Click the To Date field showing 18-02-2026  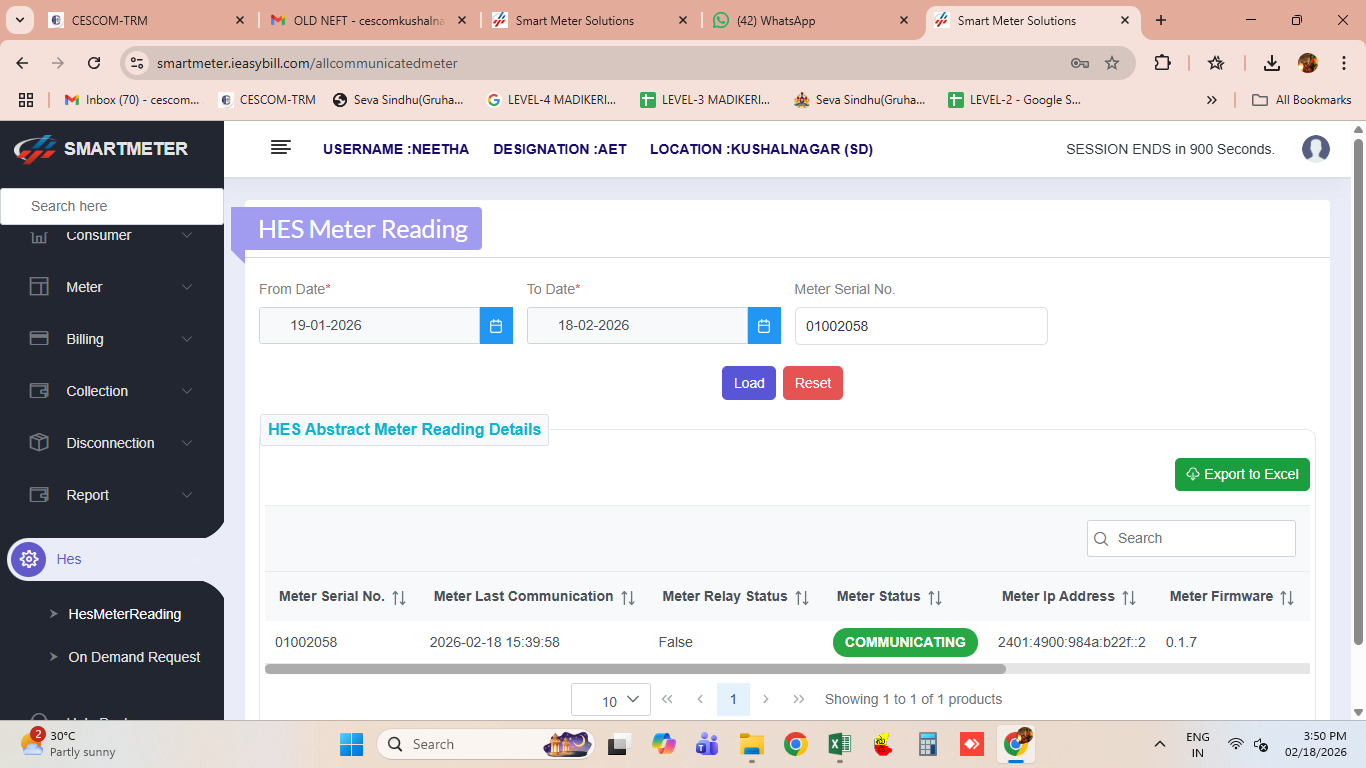tap(637, 326)
